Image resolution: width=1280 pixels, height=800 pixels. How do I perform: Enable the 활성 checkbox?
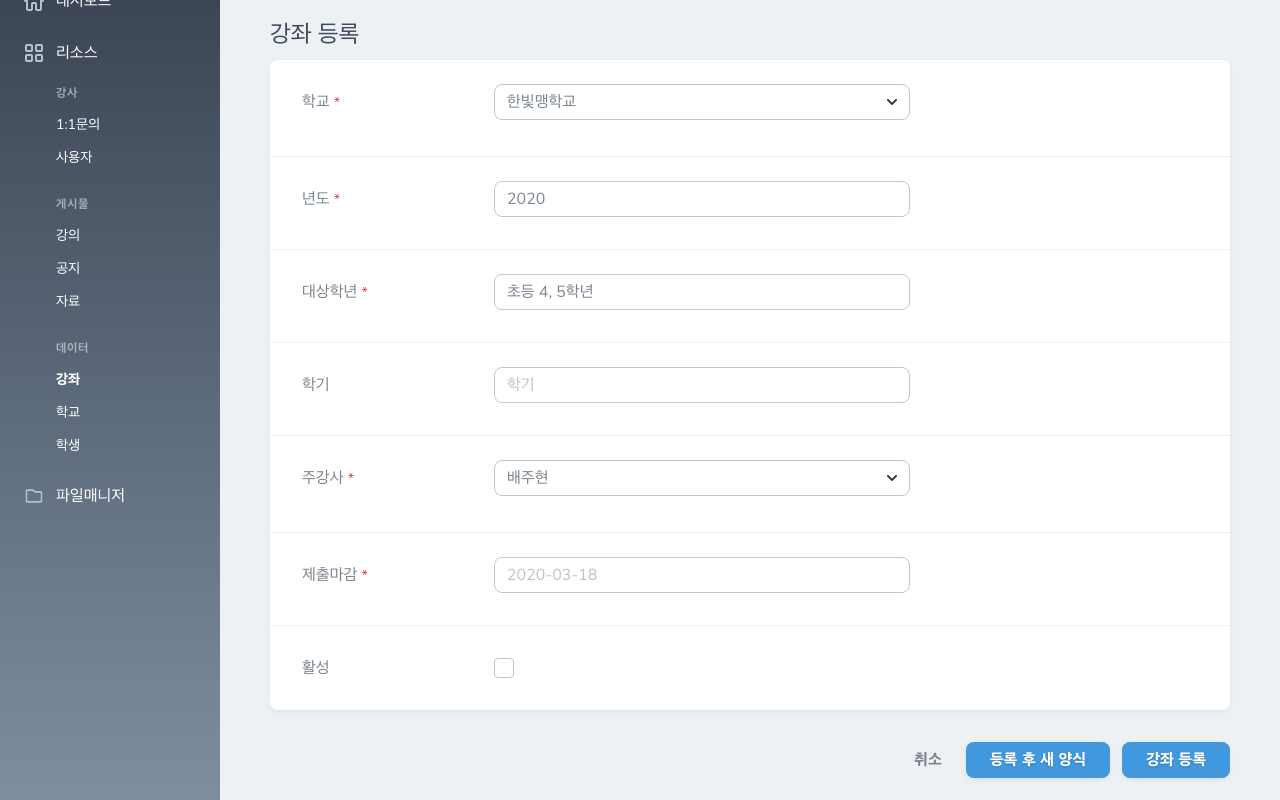[504, 668]
